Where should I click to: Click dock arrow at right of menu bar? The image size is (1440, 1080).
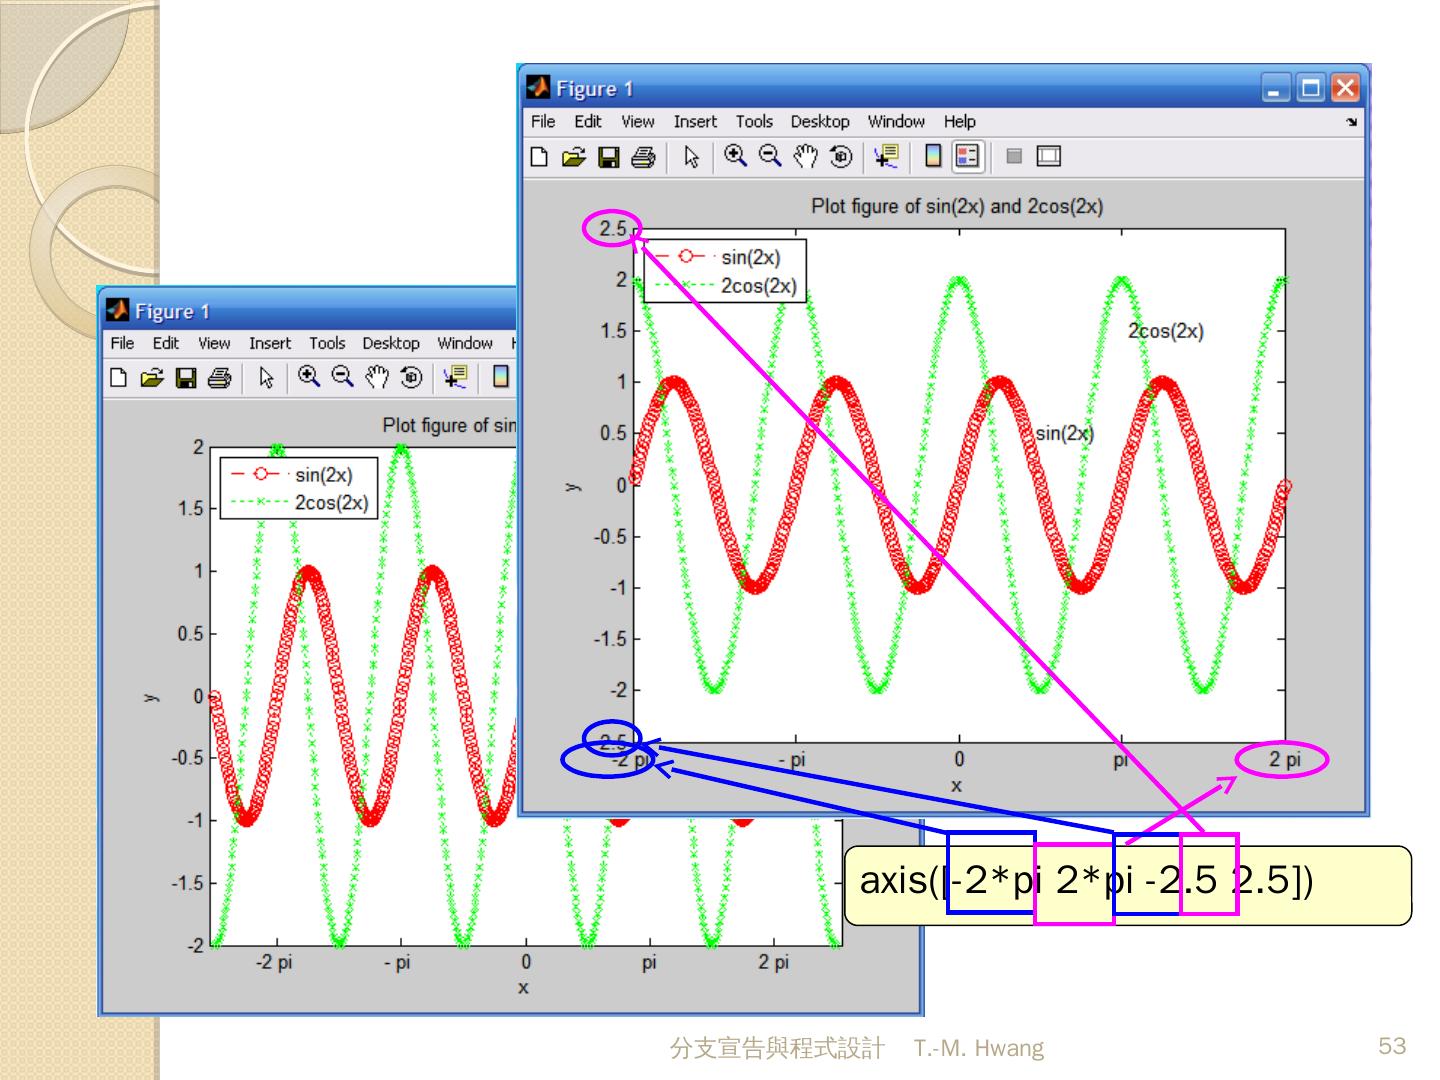(x=1352, y=122)
